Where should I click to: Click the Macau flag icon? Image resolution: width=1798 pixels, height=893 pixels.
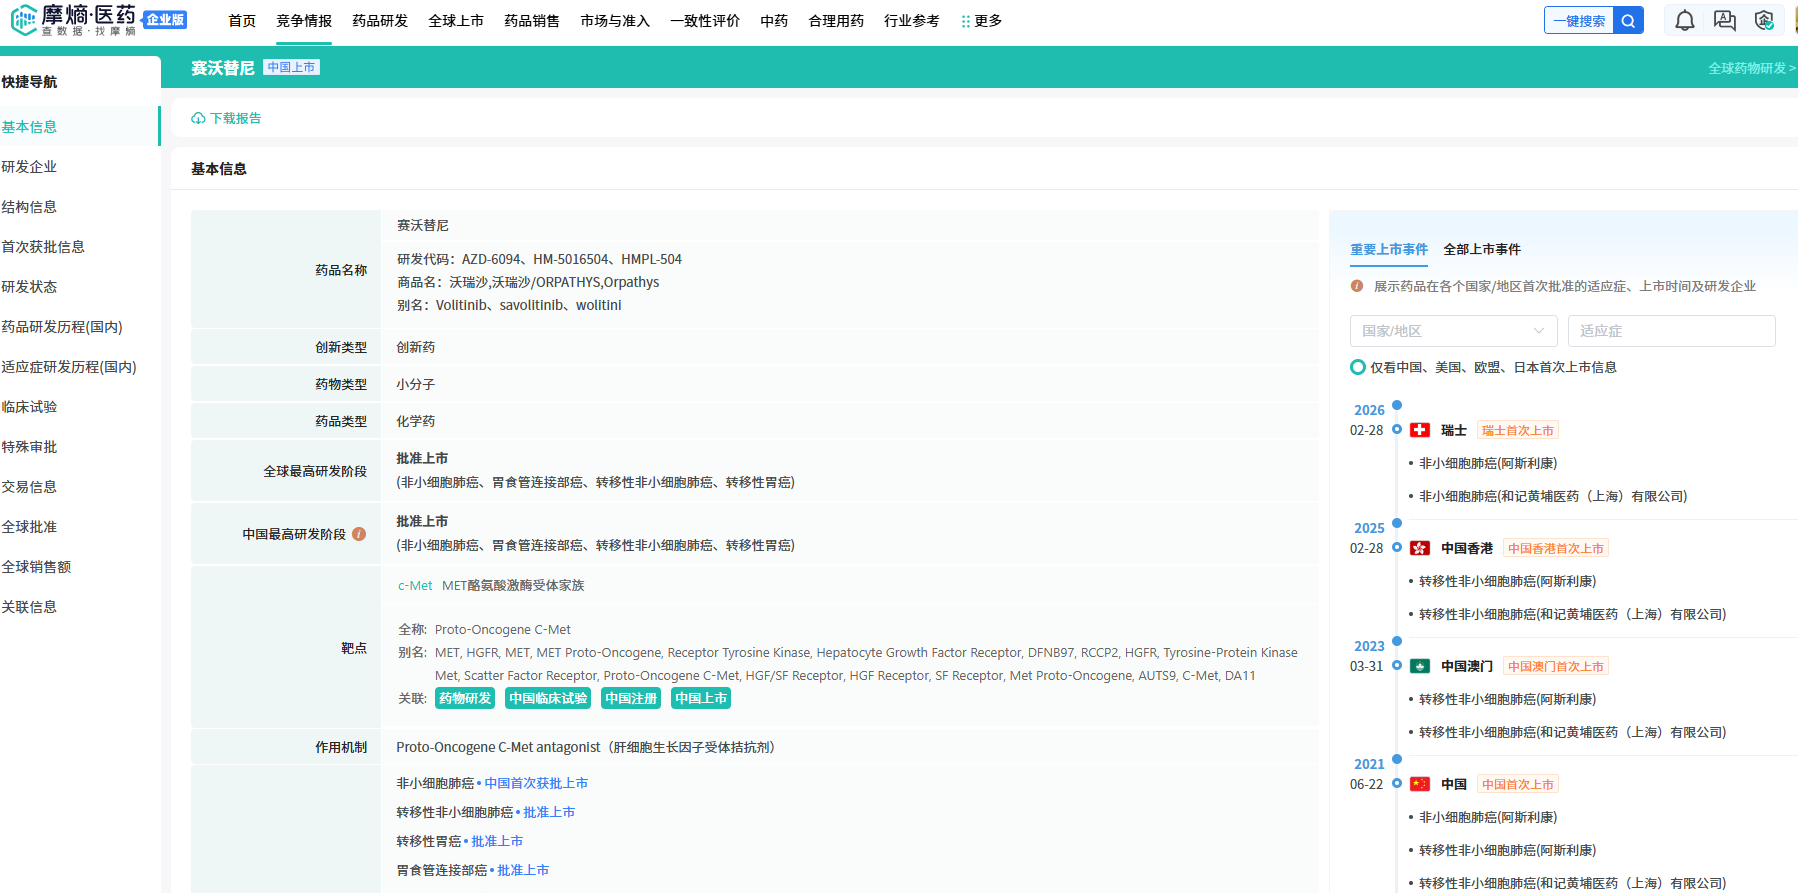pos(1420,666)
